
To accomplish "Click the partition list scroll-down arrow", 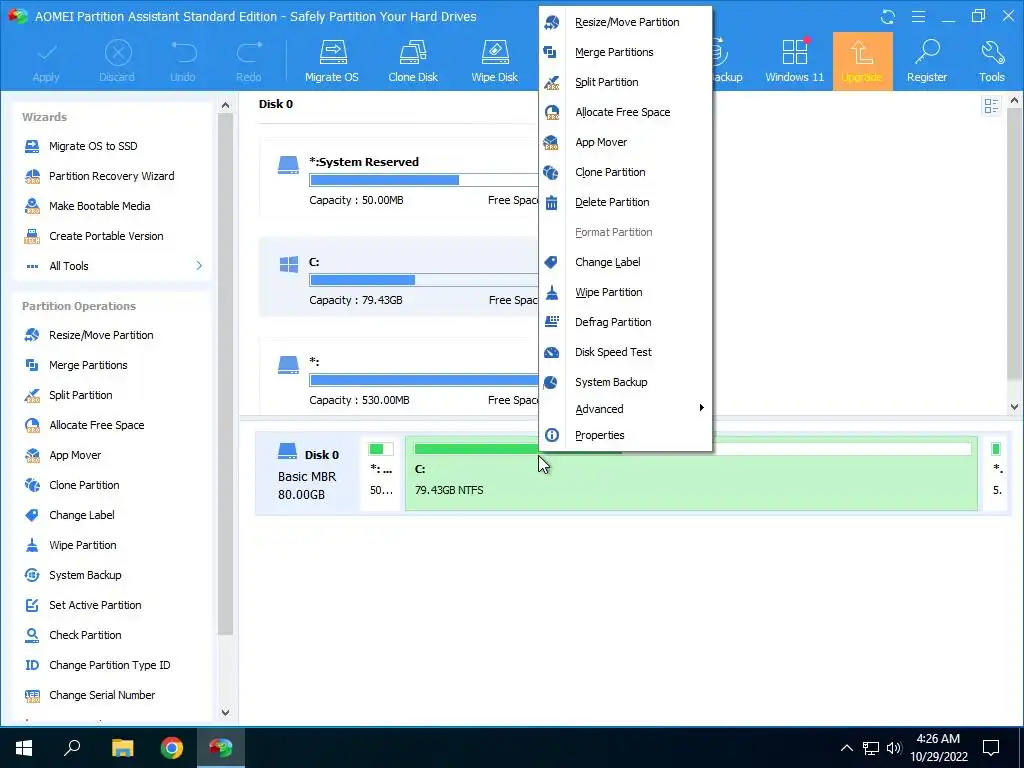I will (1014, 406).
